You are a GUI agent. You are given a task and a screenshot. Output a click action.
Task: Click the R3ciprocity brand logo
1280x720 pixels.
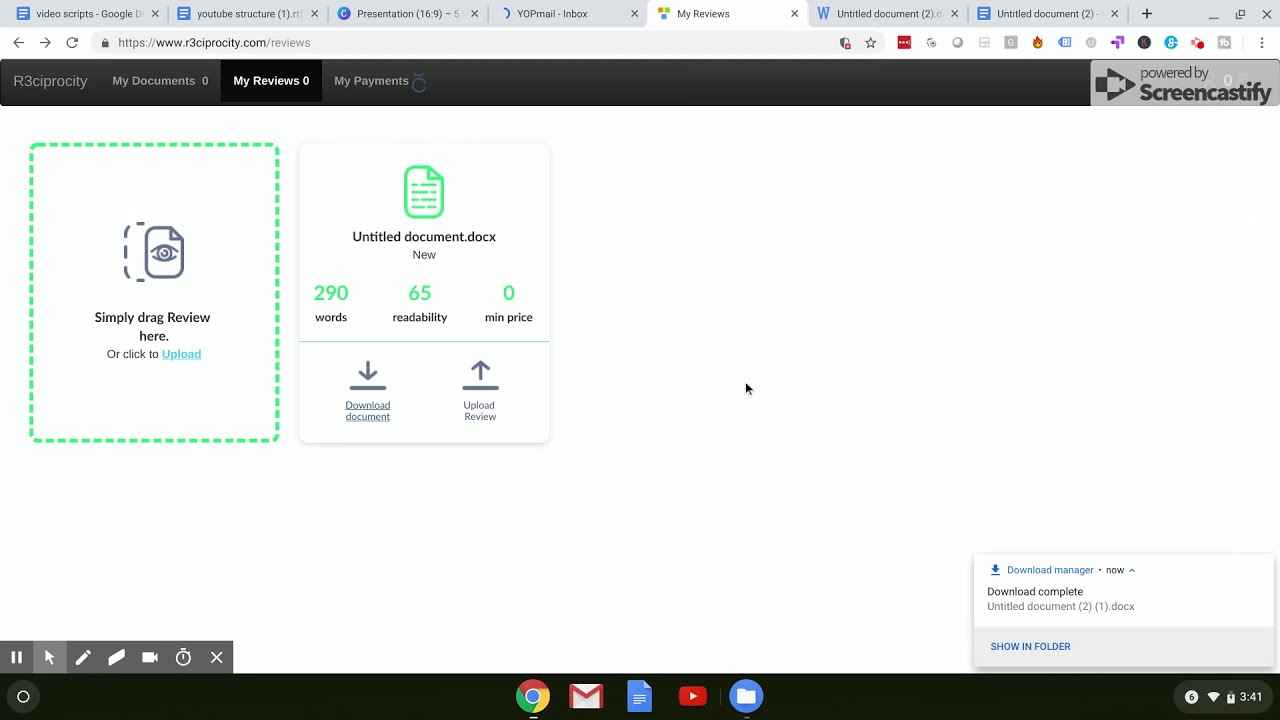click(x=50, y=81)
